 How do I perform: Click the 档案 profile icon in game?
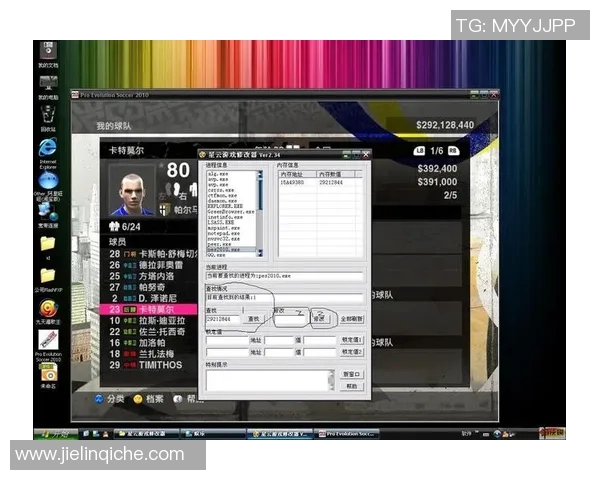(138, 398)
